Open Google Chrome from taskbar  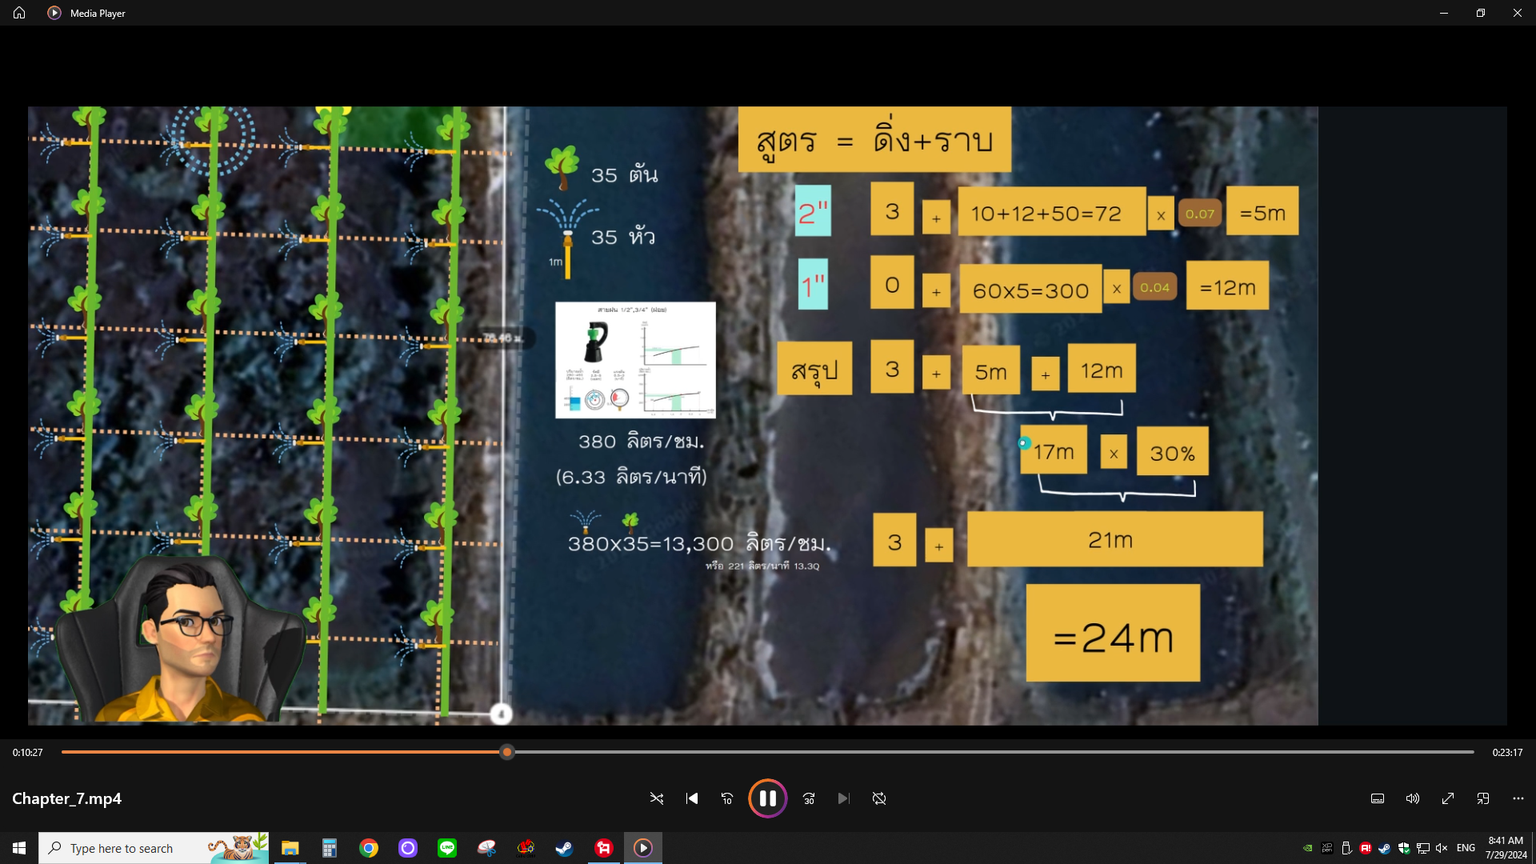(x=369, y=848)
